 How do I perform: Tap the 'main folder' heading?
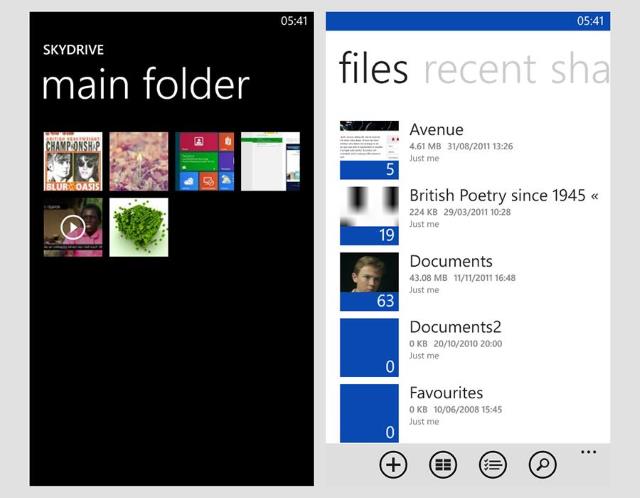pos(146,84)
